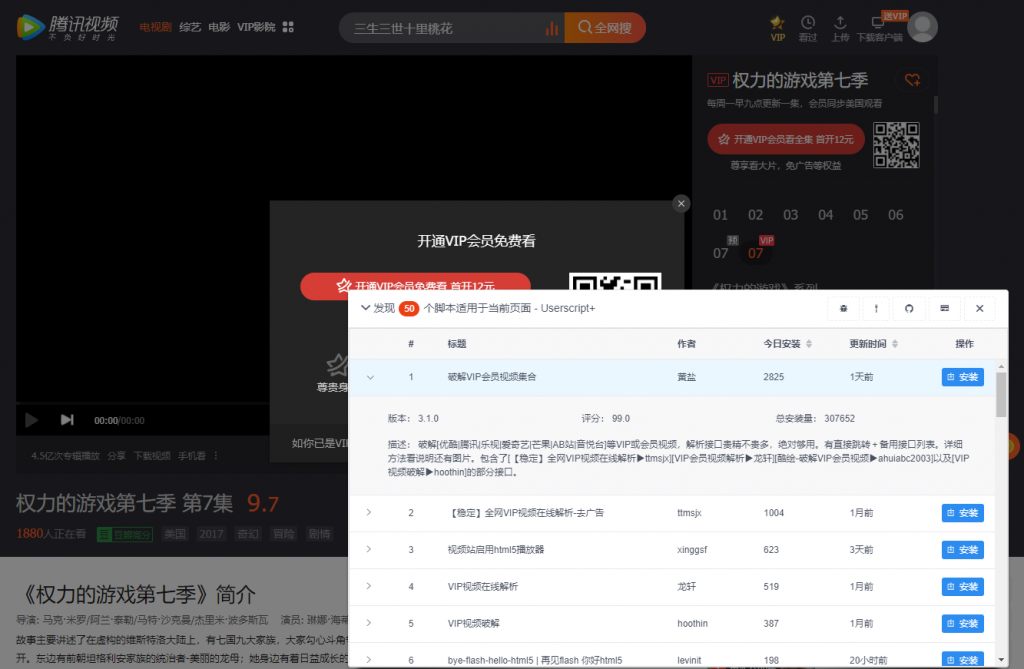Select episode 03
Screen dimensions: 1024x669
790,215
